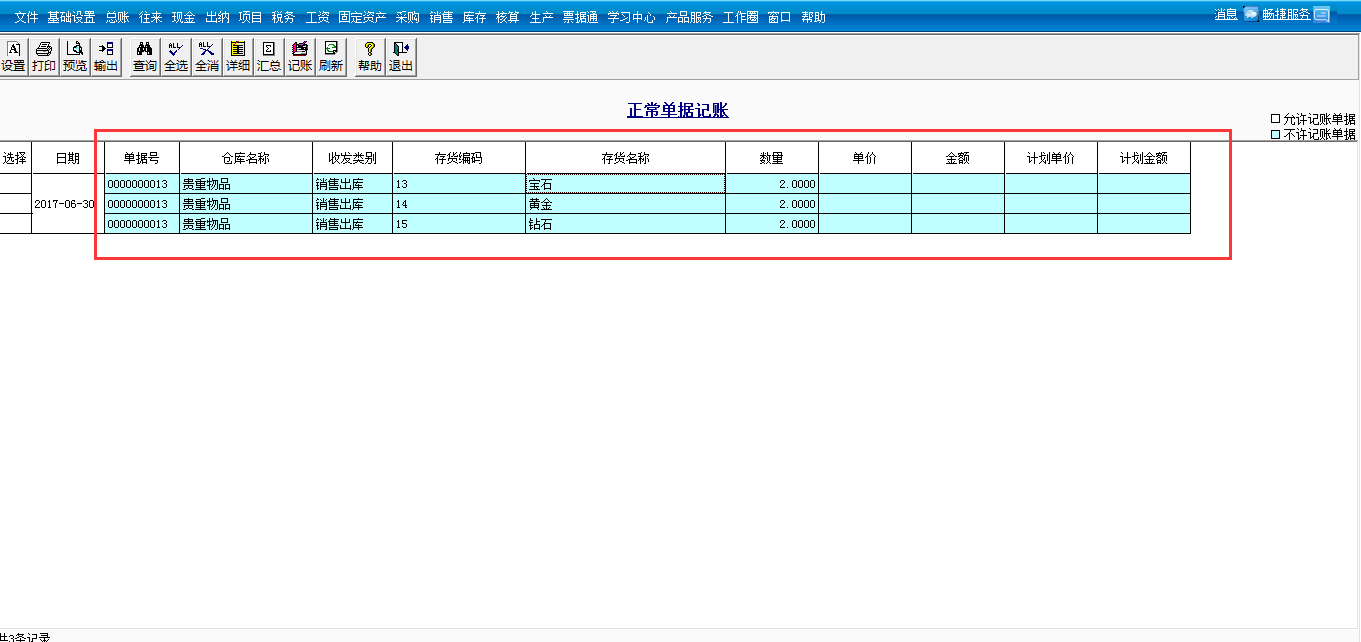Click the 退出 exit icon
Image resolution: width=1361 pixels, height=642 pixels.
[x=401, y=57]
